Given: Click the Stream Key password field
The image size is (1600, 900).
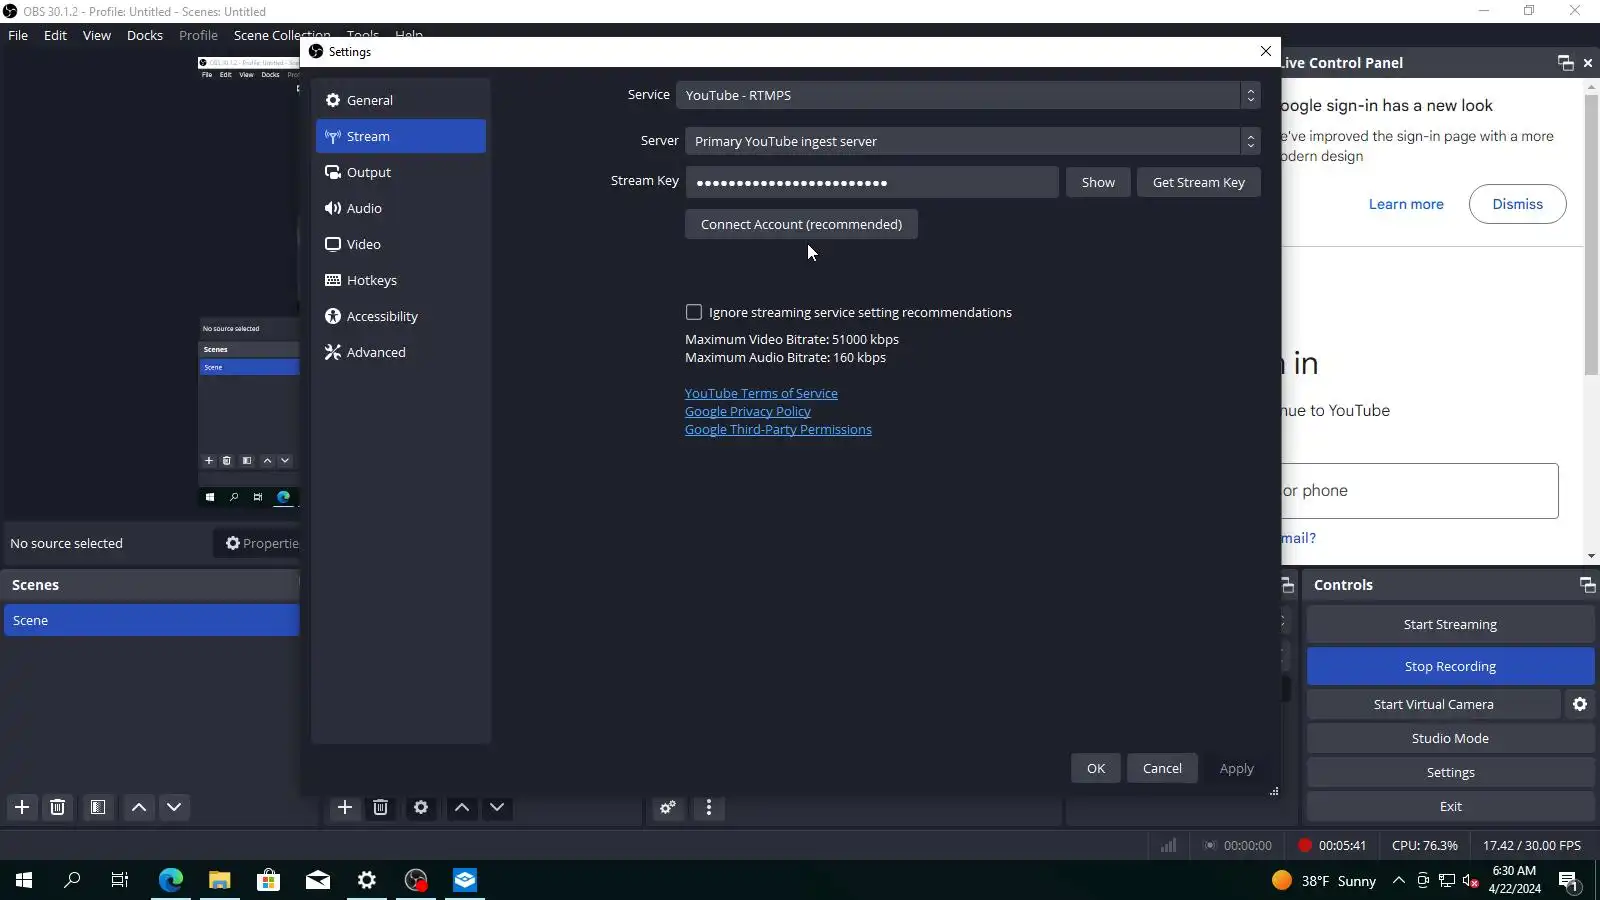Looking at the screenshot, I should click(x=871, y=182).
